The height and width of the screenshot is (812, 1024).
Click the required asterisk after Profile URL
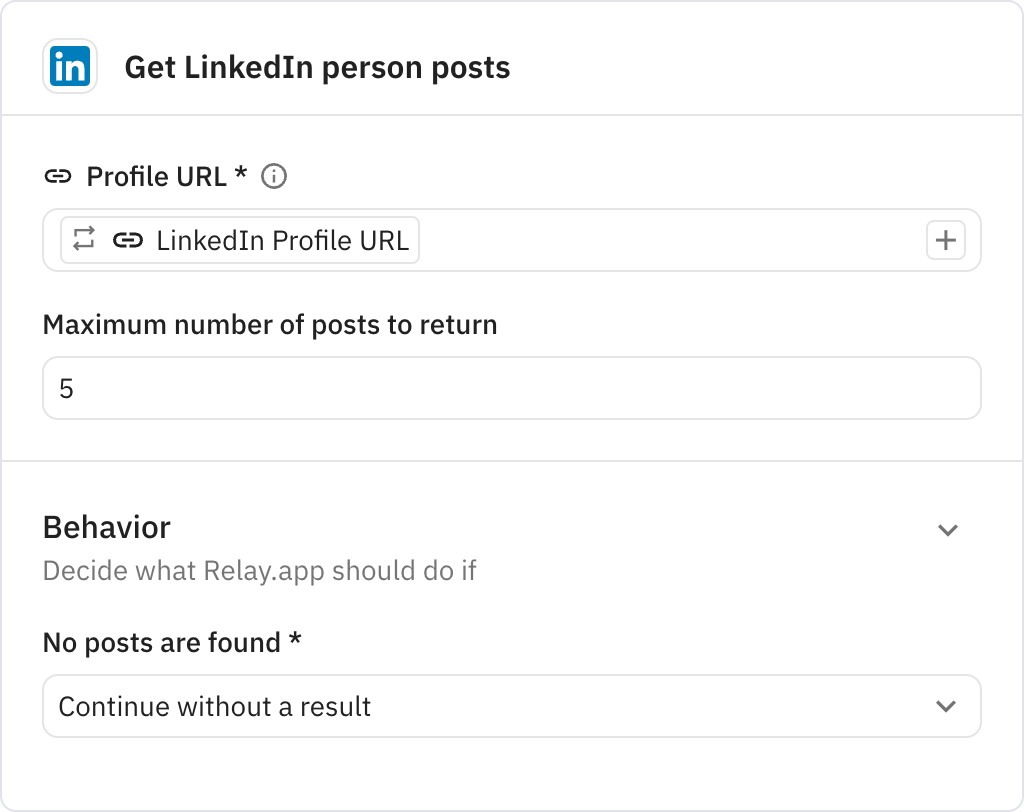pyautogui.click(x=240, y=175)
